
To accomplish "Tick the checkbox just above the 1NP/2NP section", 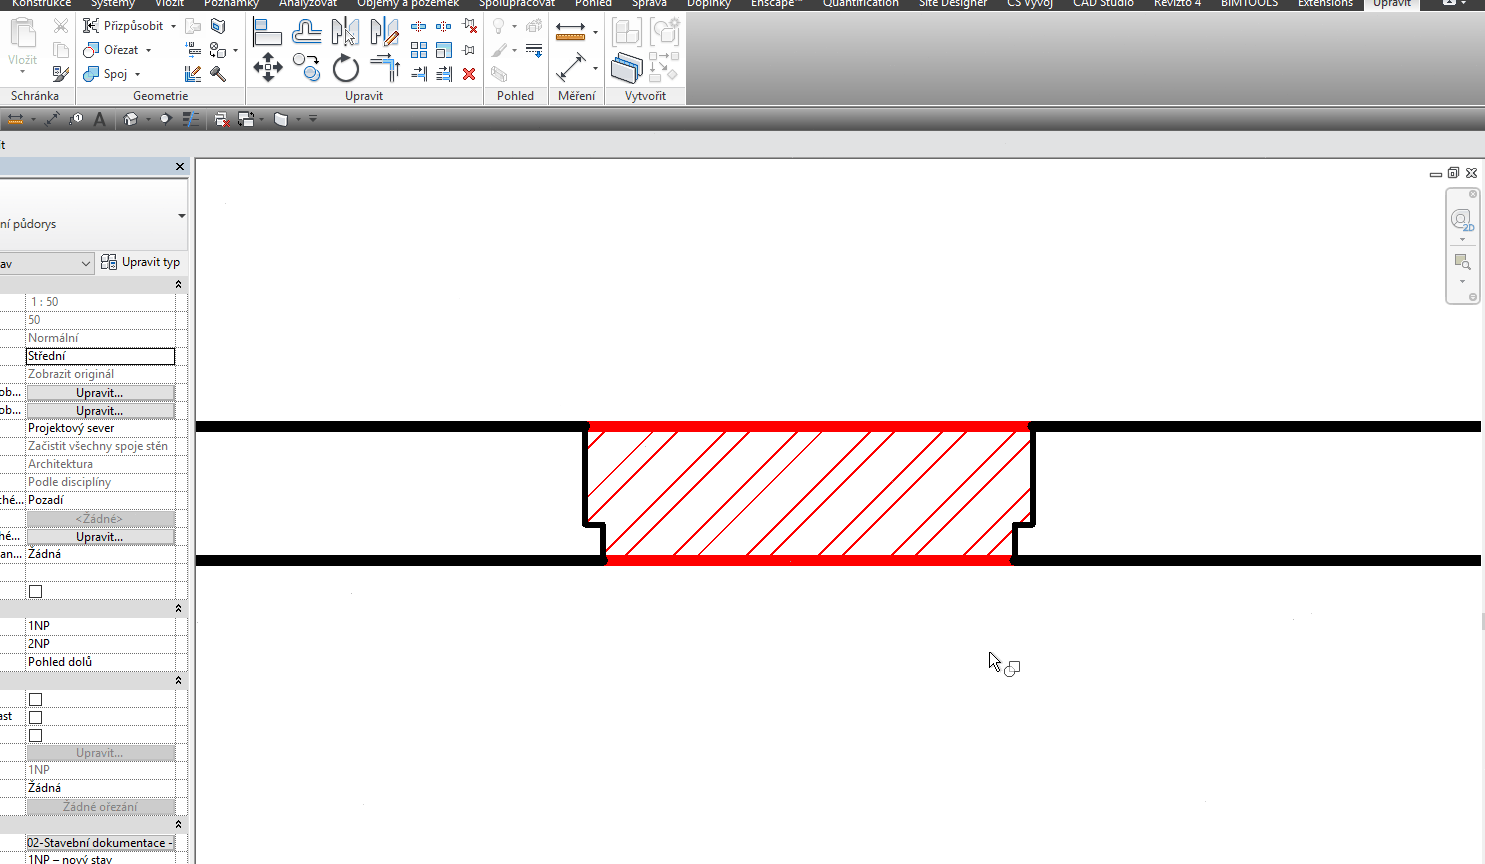I will [x=35, y=591].
